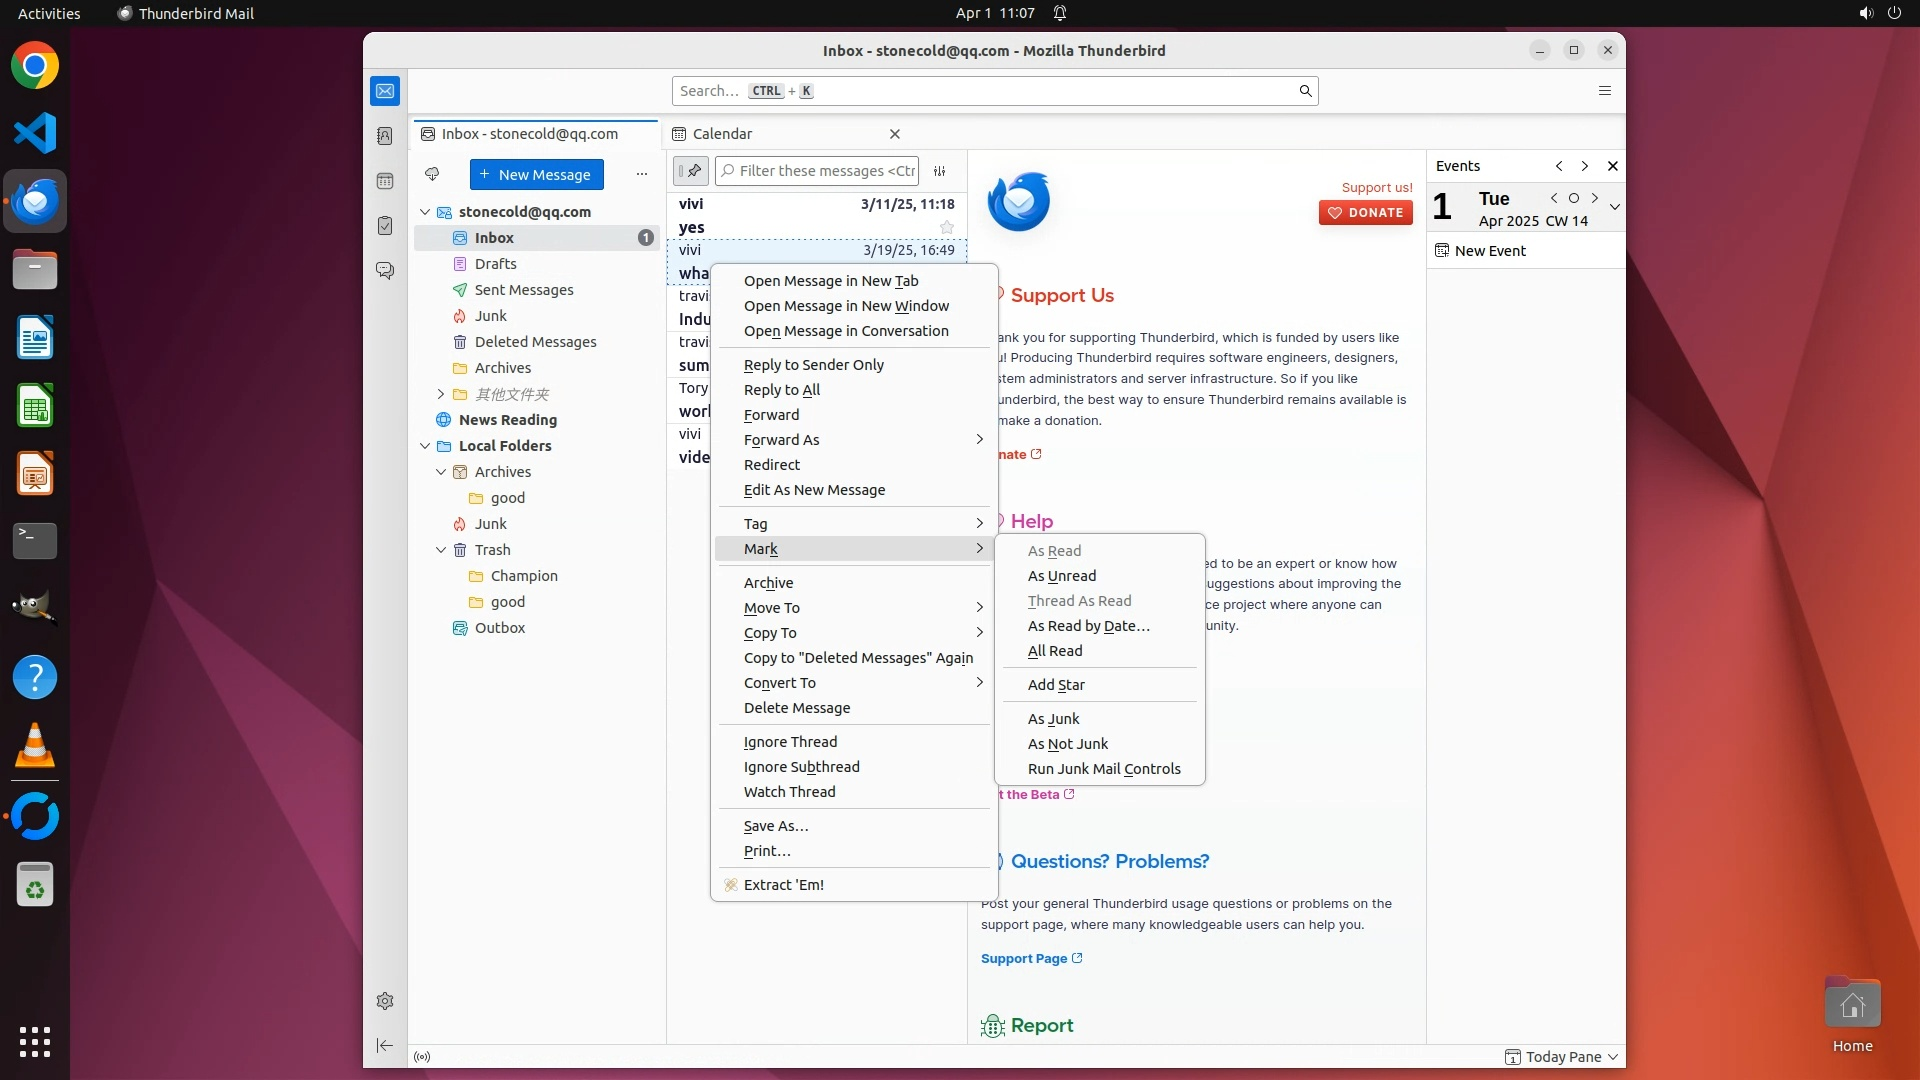Toggle the quick filter pin button
This screenshot has height=1080, width=1920.
[x=690, y=171]
